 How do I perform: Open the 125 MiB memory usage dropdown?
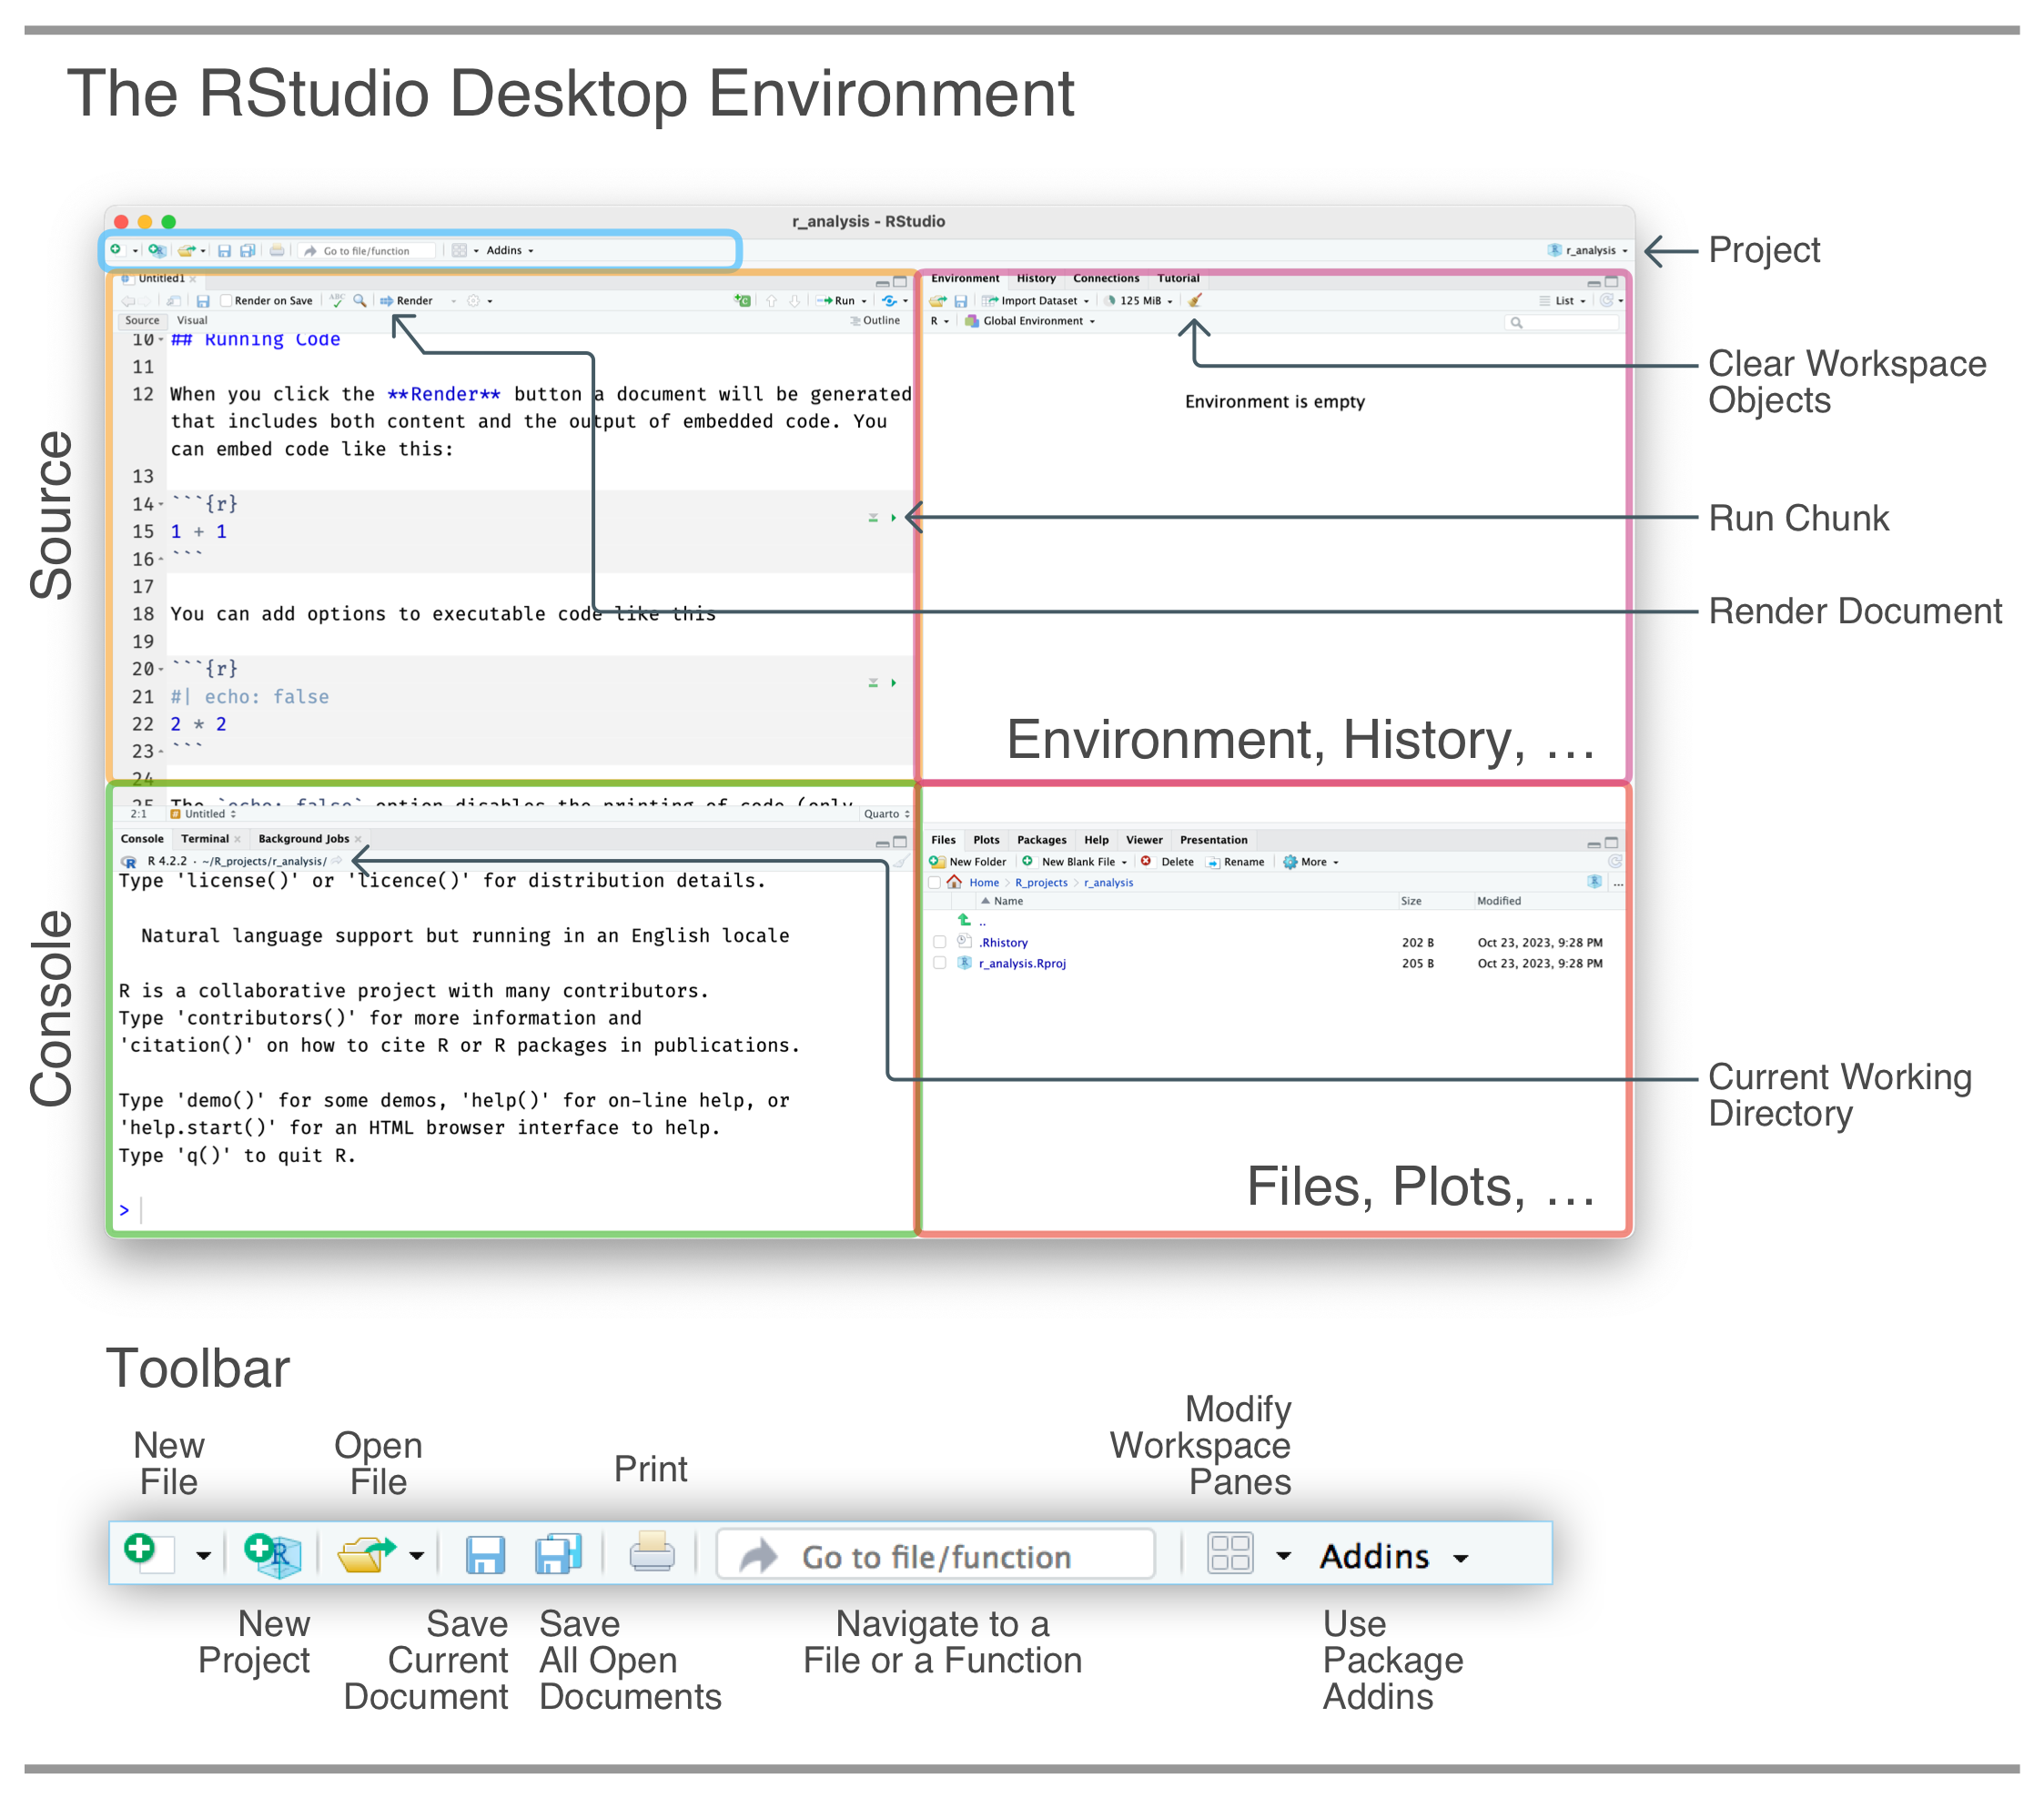pyautogui.click(x=1138, y=301)
